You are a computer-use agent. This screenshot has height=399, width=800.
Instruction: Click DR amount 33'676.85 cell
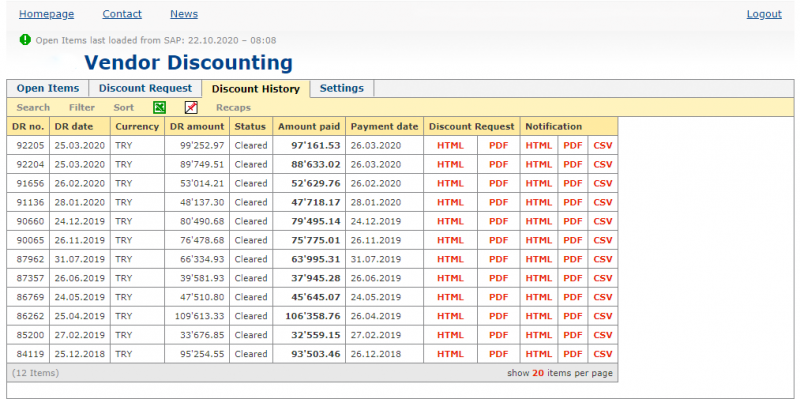[197, 335]
